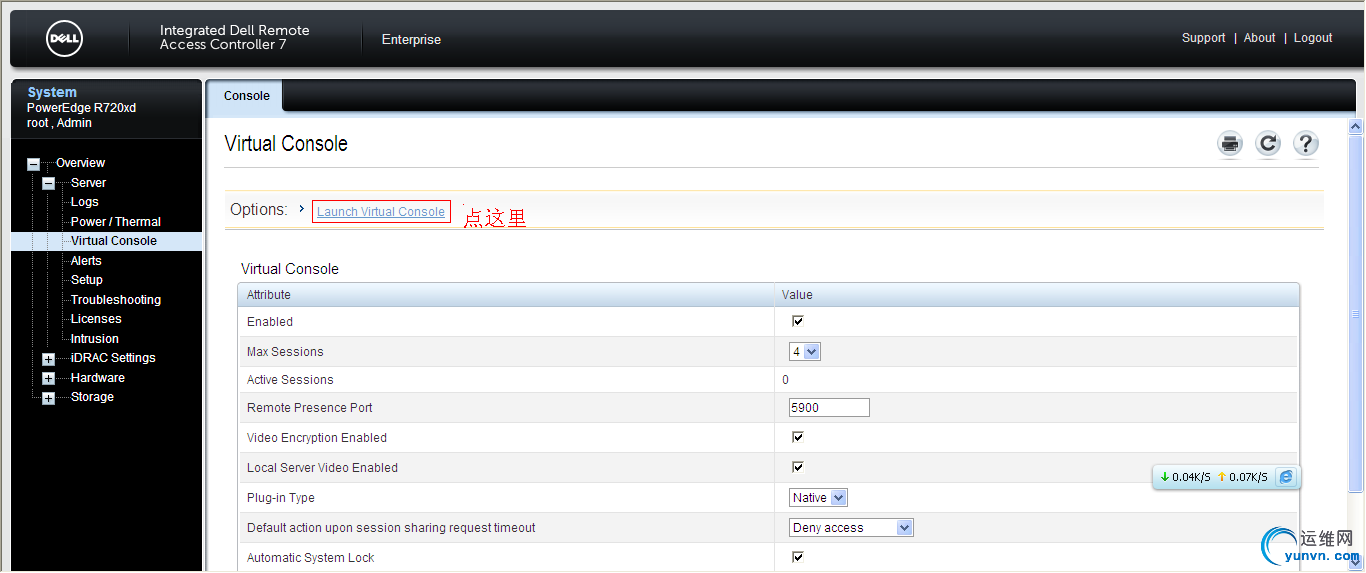1366x573 pixels.
Task: Click the iDRAC Settings tree label
Action: point(113,358)
